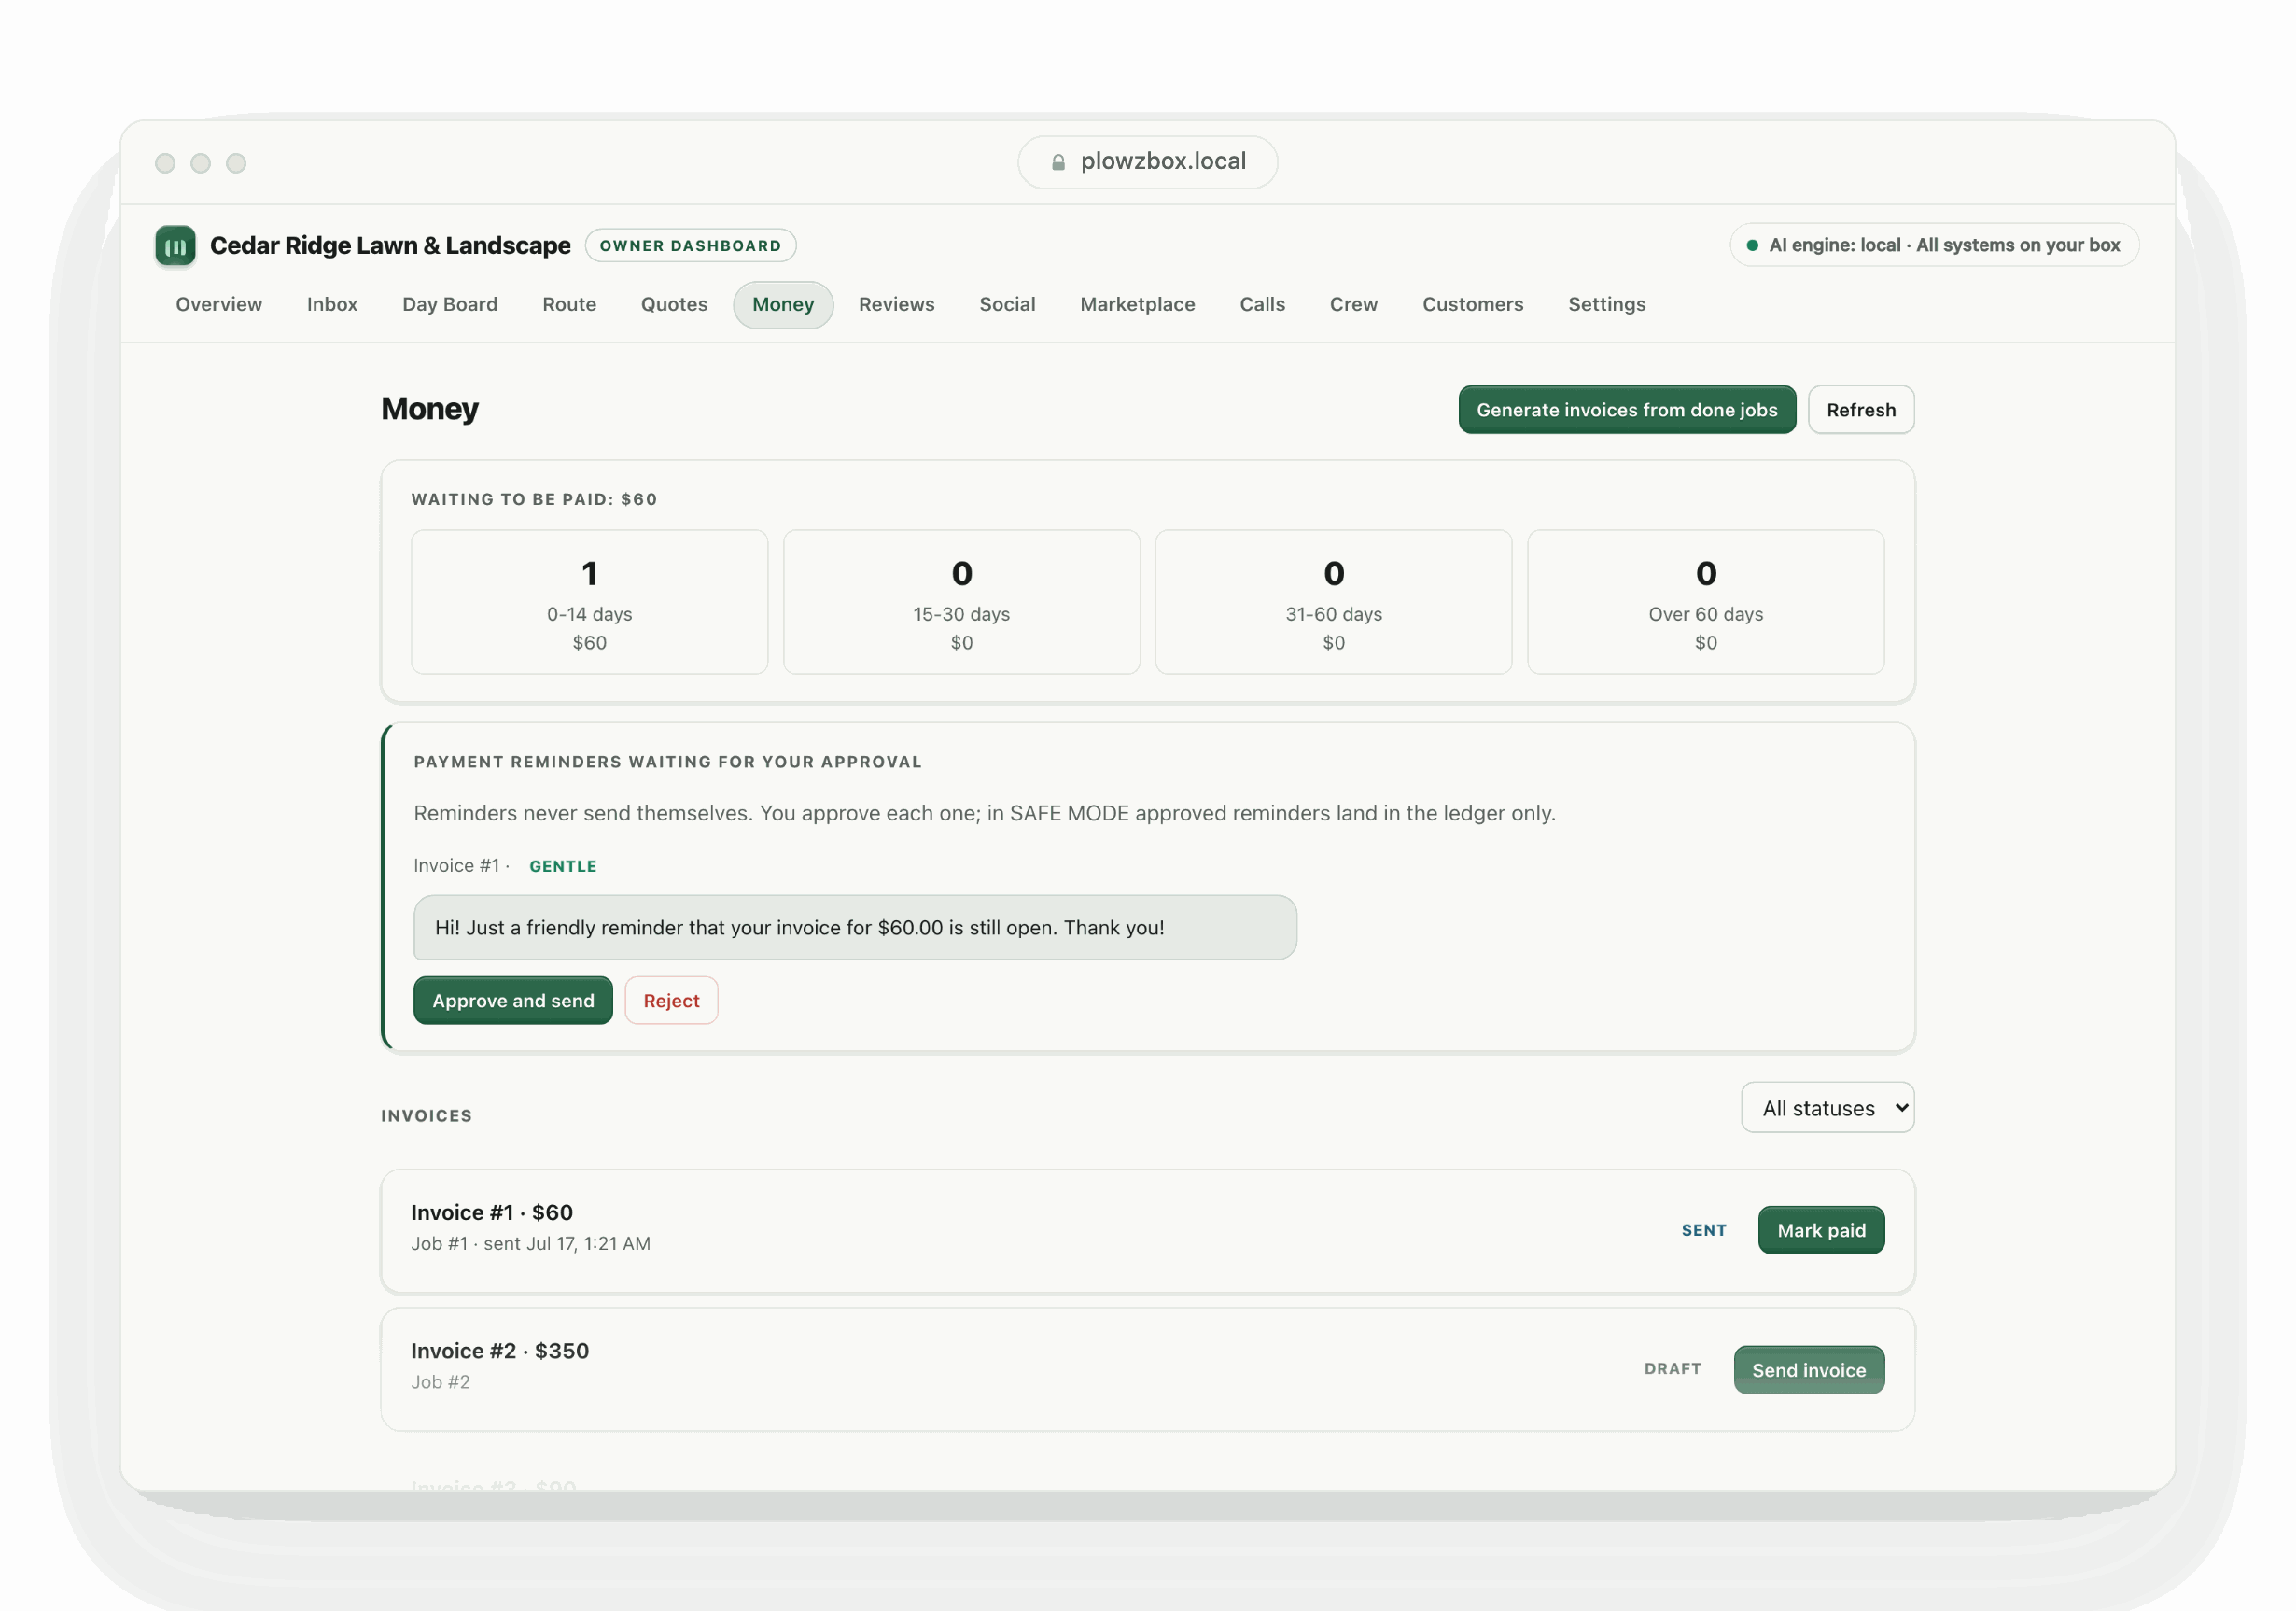This screenshot has height=1611, width=2296.
Task: Go to the Day Board tab
Action: pyautogui.click(x=450, y=304)
